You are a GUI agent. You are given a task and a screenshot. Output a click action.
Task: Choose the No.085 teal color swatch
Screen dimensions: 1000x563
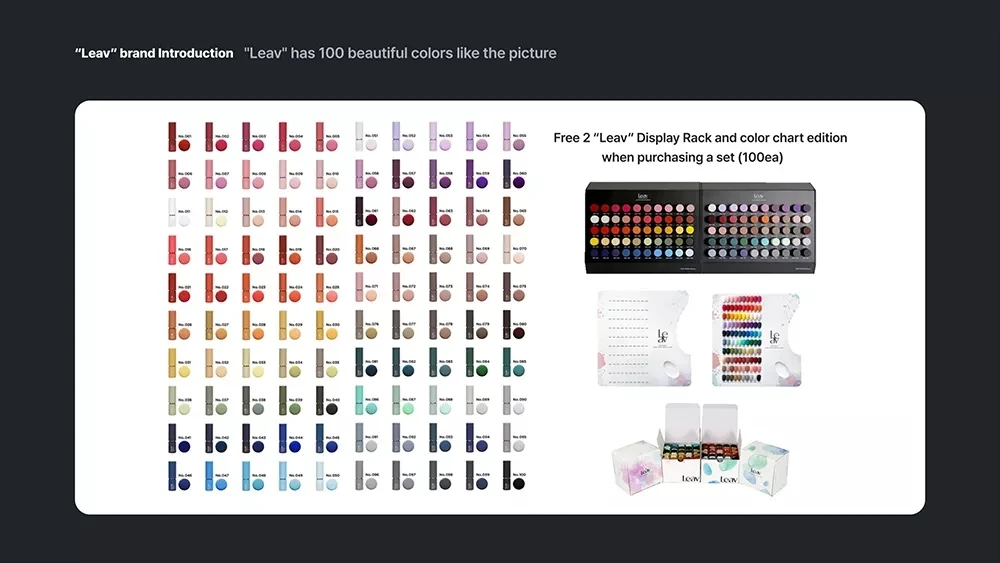click(519, 371)
